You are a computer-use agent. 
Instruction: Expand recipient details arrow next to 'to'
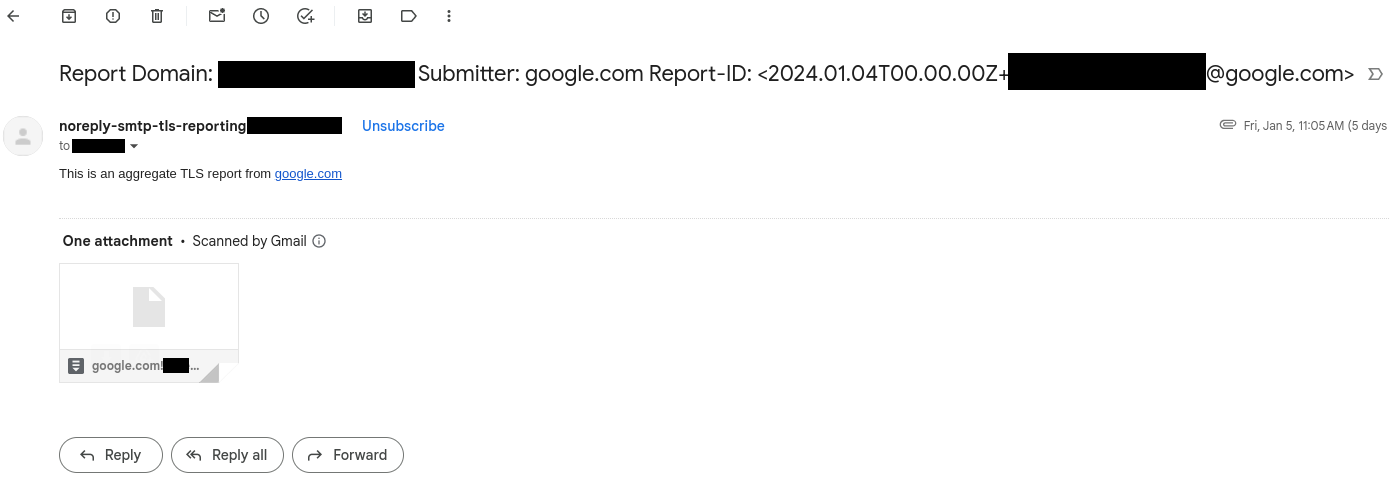tap(134, 147)
